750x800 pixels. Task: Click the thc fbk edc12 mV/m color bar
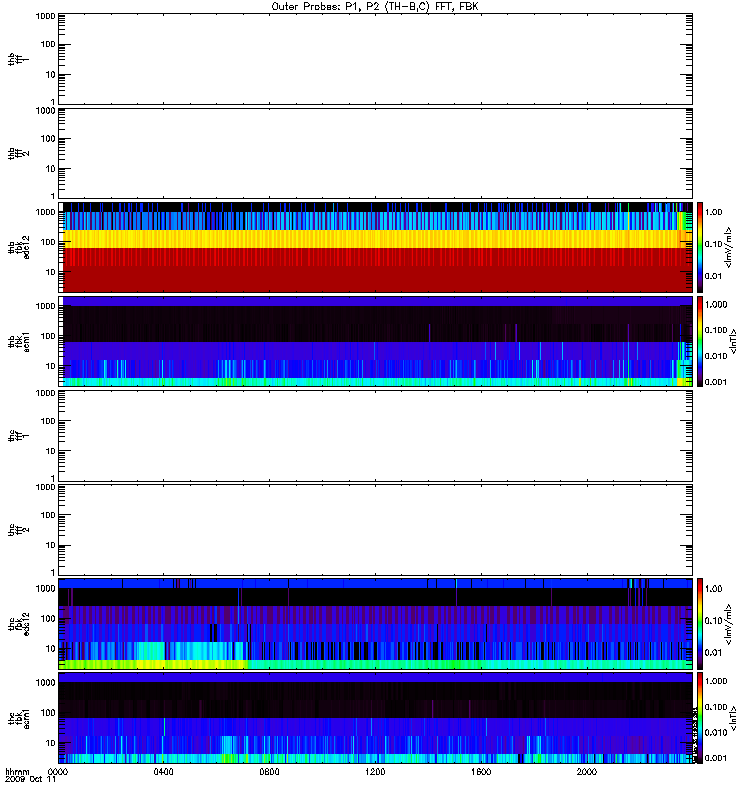[x=700, y=624]
